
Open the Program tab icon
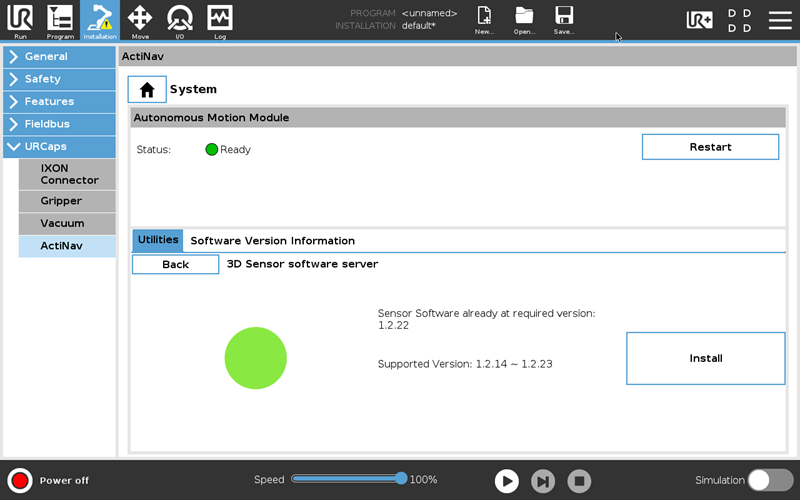60,20
